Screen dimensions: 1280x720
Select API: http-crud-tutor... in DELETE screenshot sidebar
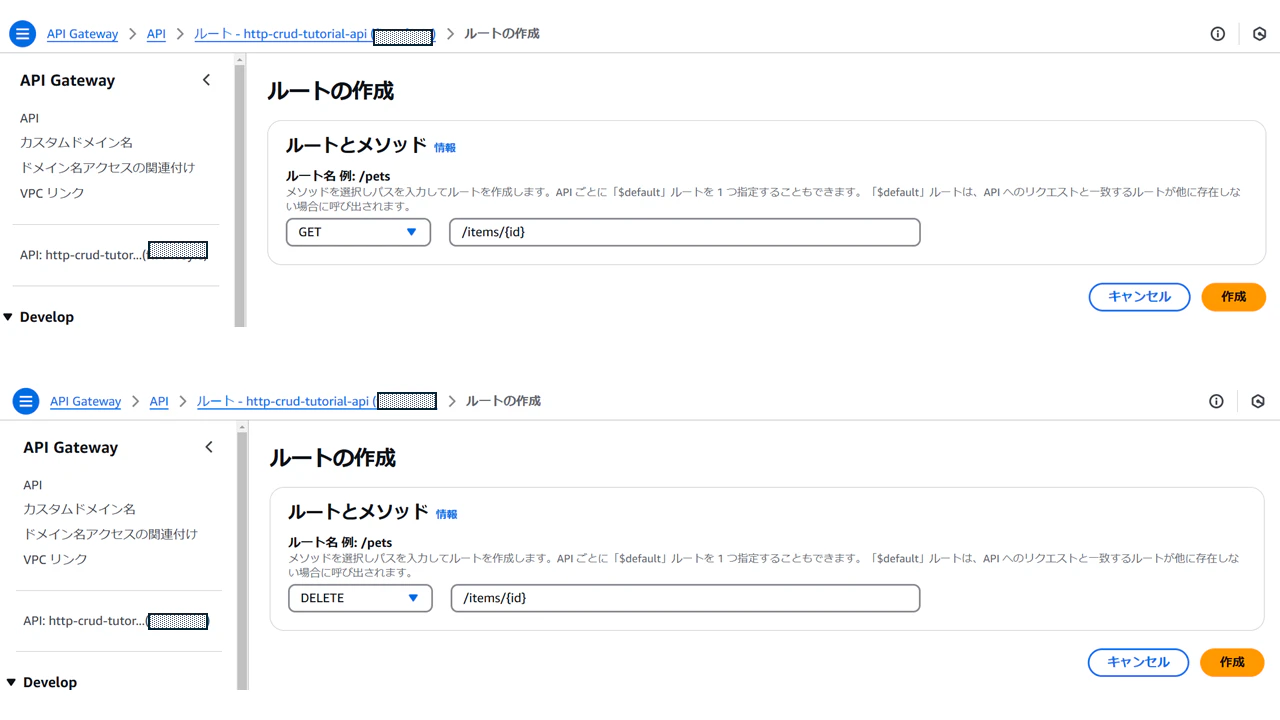116,621
